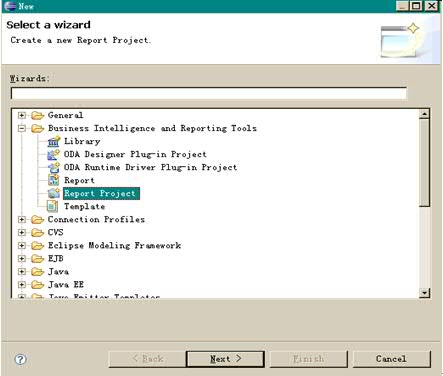Viewport: 443px width, 376px height.
Task: Collapse the Business Intelligence and Reporting Tools node
Action: [x=22, y=128]
